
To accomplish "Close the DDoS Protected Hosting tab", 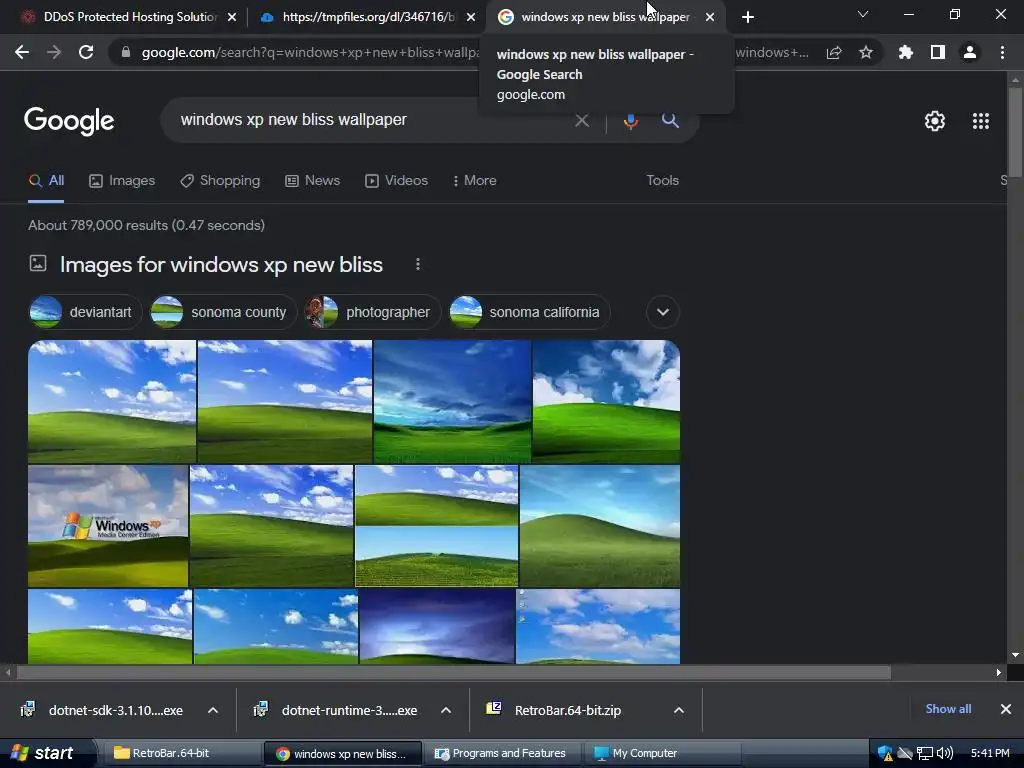I will (x=232, y=17).
